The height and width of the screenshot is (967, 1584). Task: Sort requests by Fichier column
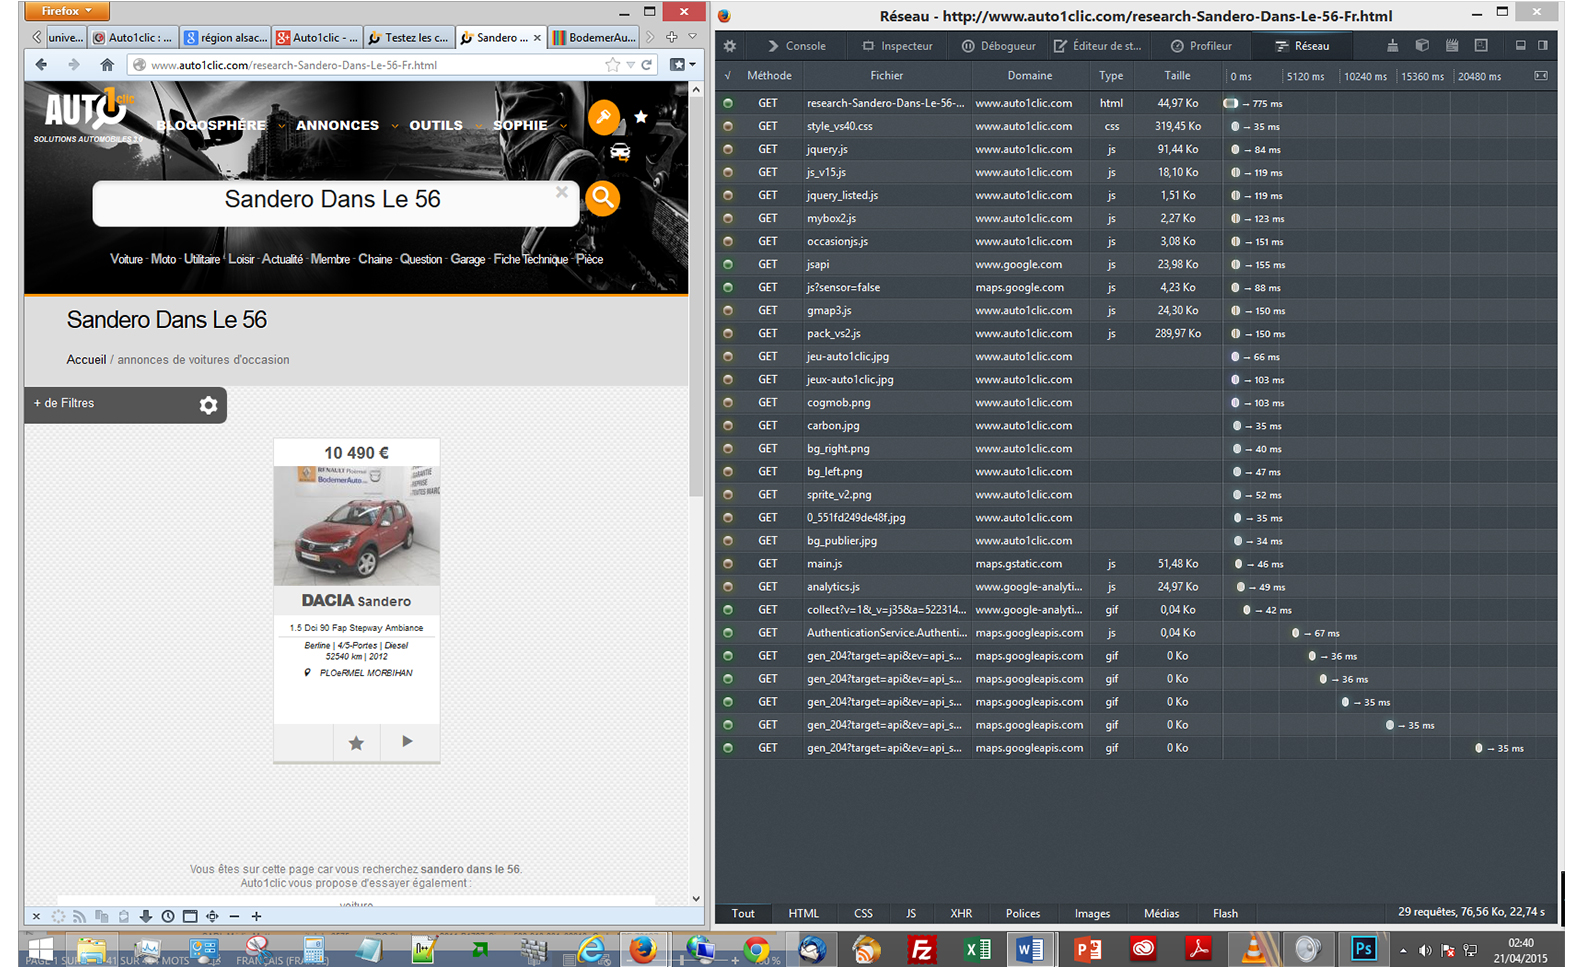(886, 76)
